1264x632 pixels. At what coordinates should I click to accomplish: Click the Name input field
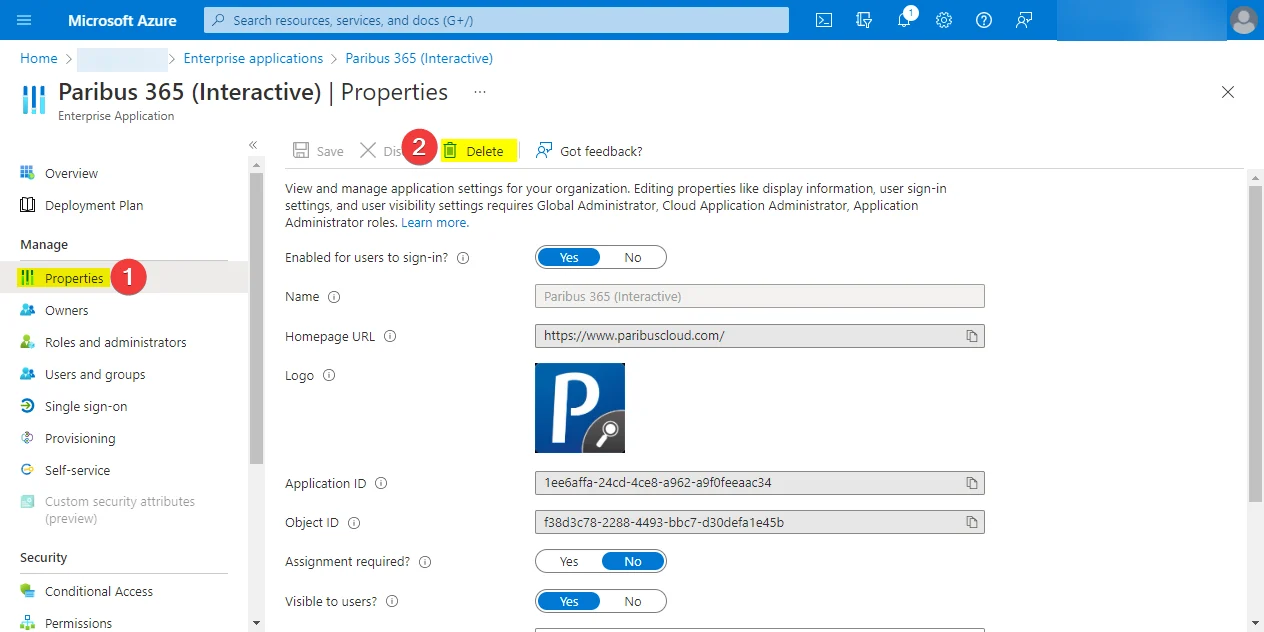pos(760,296)
